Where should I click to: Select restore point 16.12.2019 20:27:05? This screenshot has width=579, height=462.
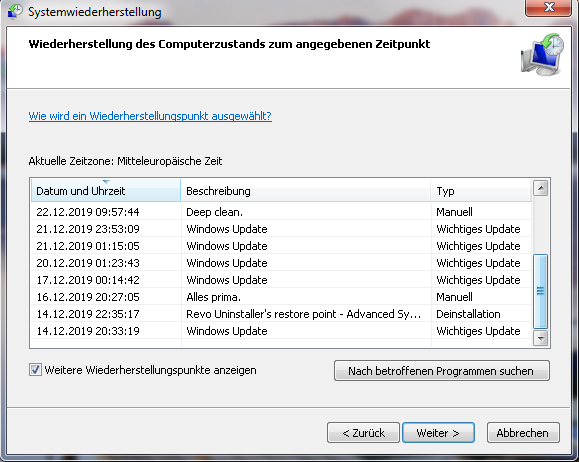tap(281, 297)
